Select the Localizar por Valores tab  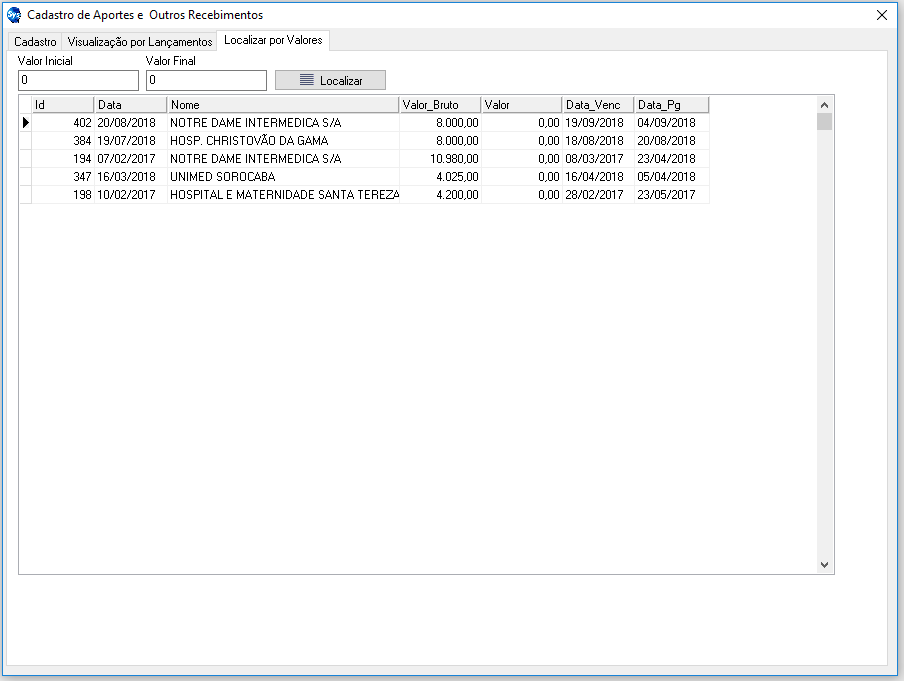(273, 41)
